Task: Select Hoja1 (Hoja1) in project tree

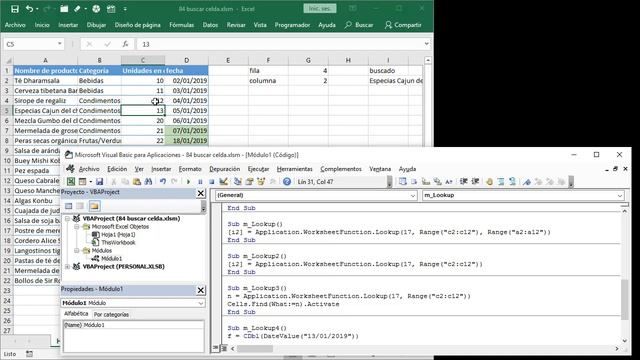Action: click(x=118, y=235)
